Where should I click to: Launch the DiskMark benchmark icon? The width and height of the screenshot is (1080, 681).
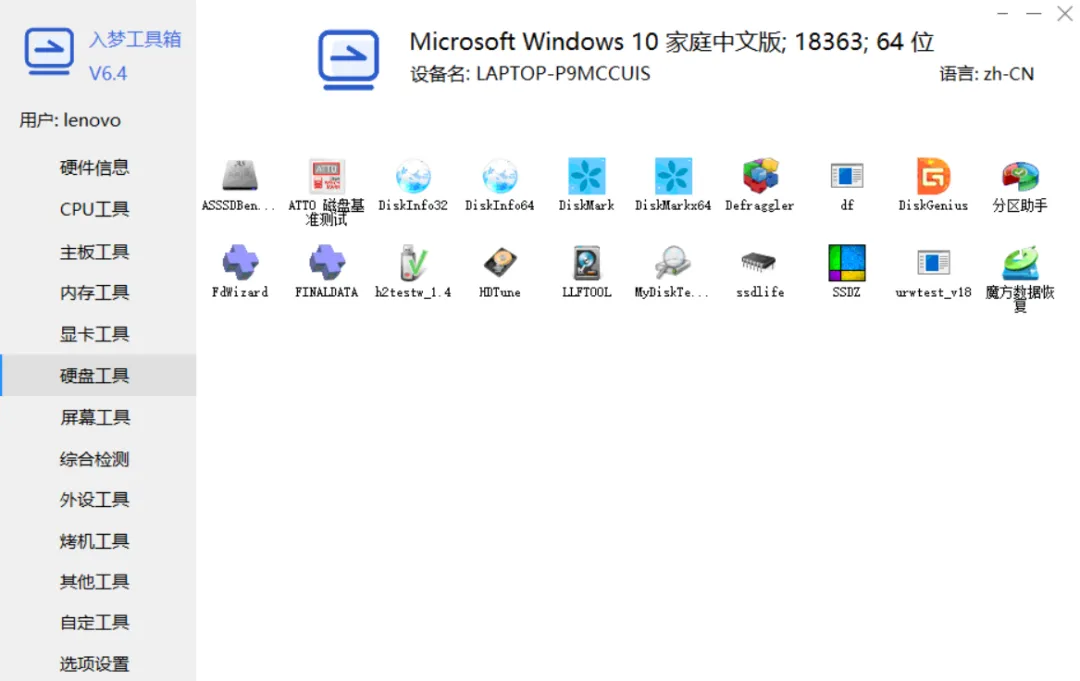coord(586,185)
